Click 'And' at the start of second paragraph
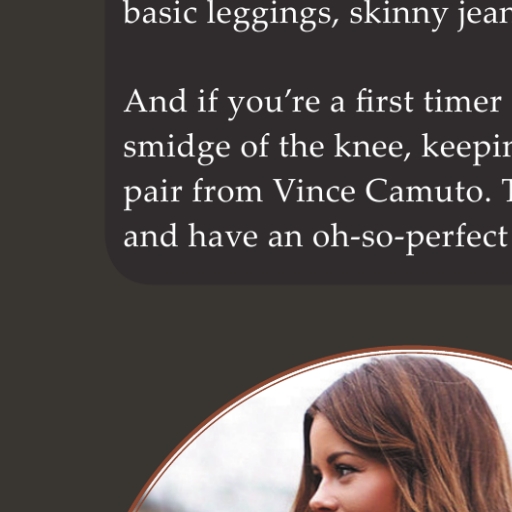The height and width of the screenshot is (512, 512). 155,102
